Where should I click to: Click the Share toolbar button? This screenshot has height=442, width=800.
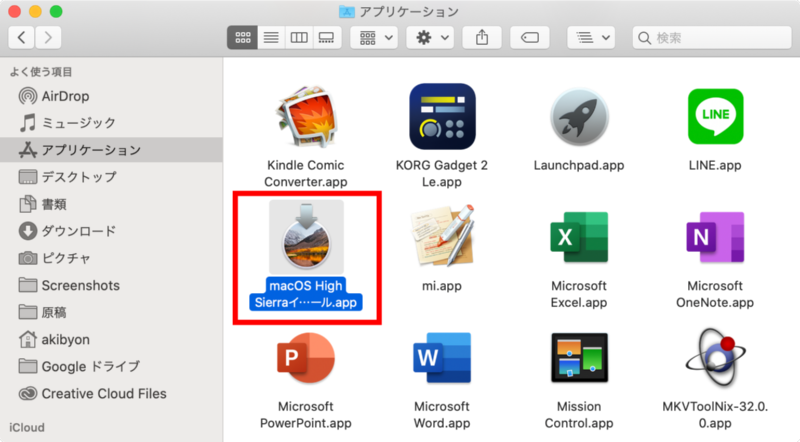(x=483, y=38)
